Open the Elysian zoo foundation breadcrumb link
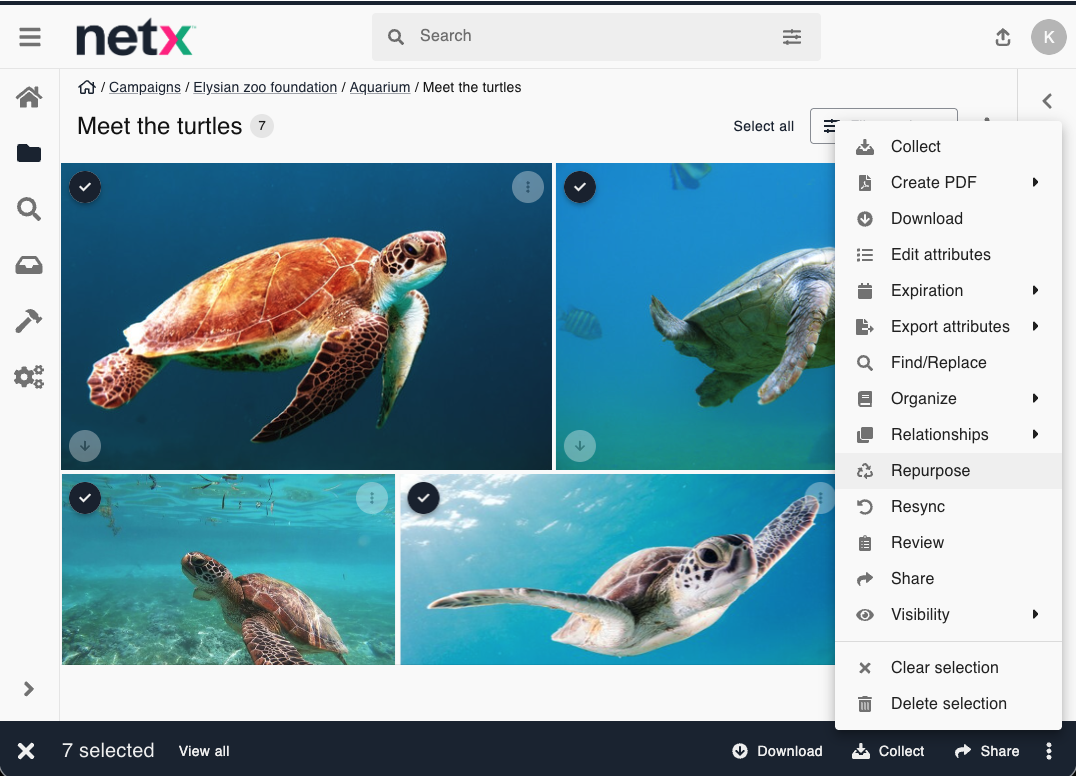1076x776 pixels. click(x=265, y=87)
